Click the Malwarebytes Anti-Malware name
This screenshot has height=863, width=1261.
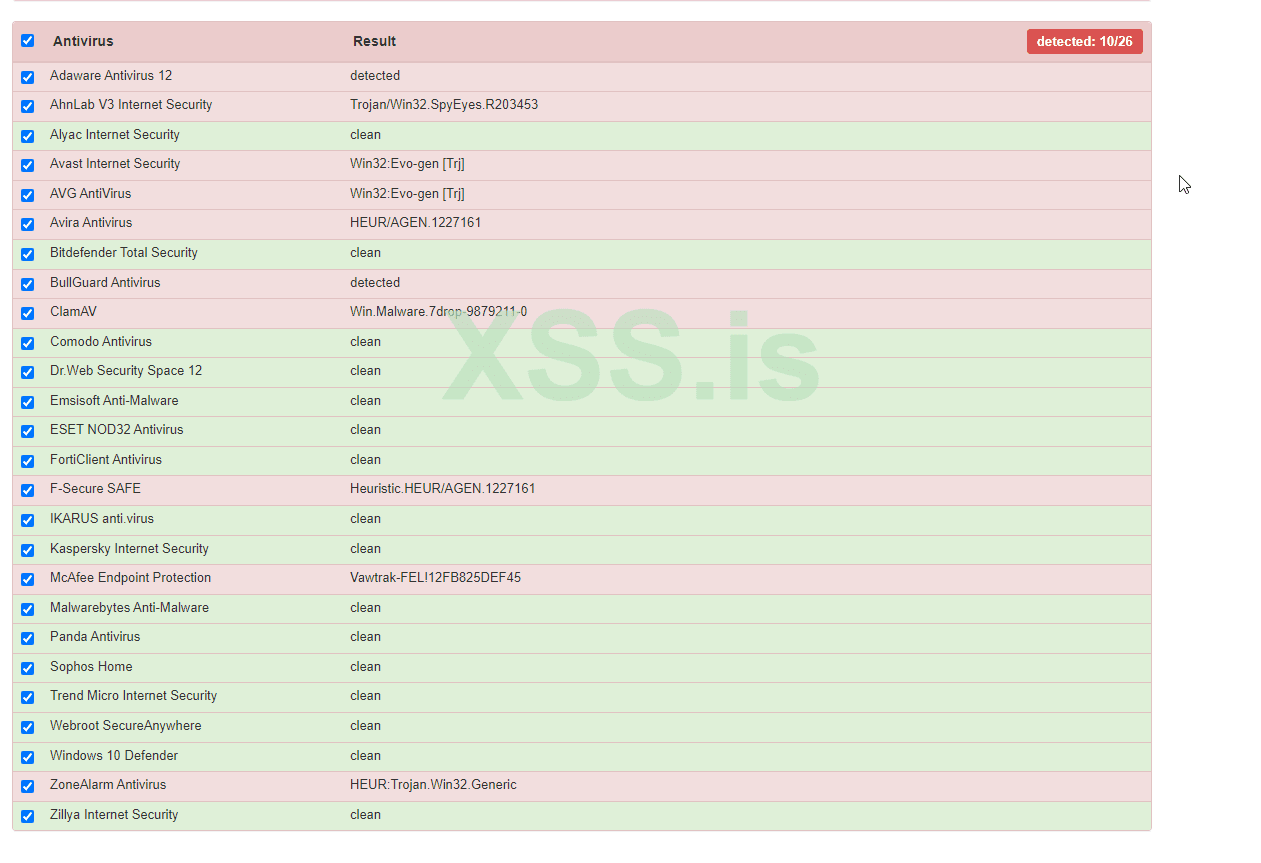129,608
